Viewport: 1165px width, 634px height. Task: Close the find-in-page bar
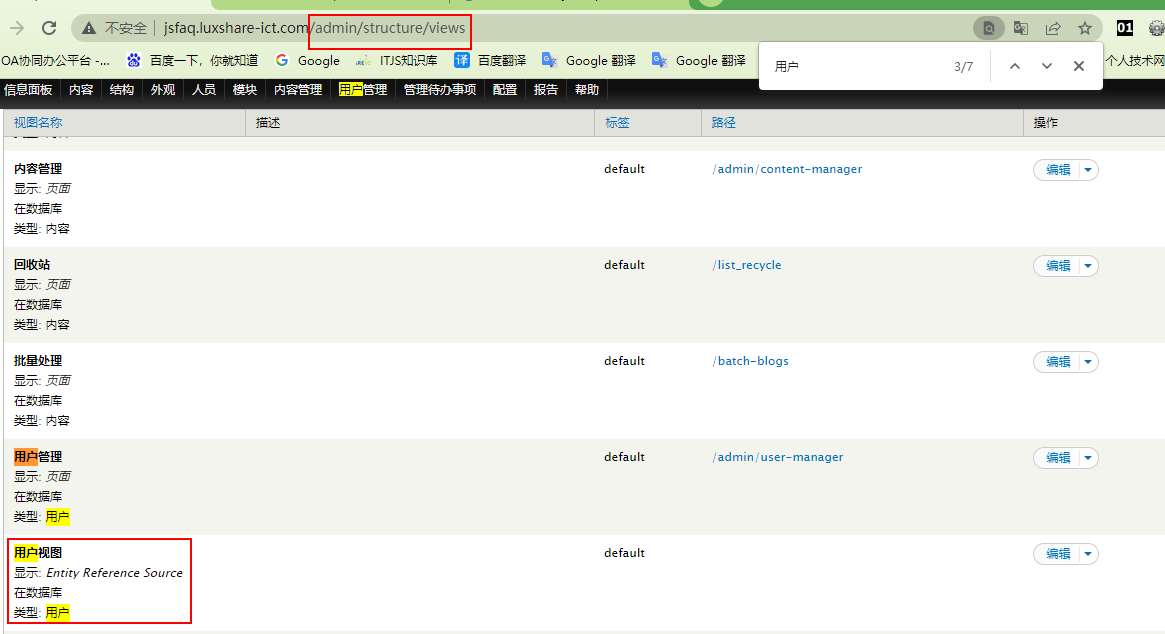point(1079,66)
